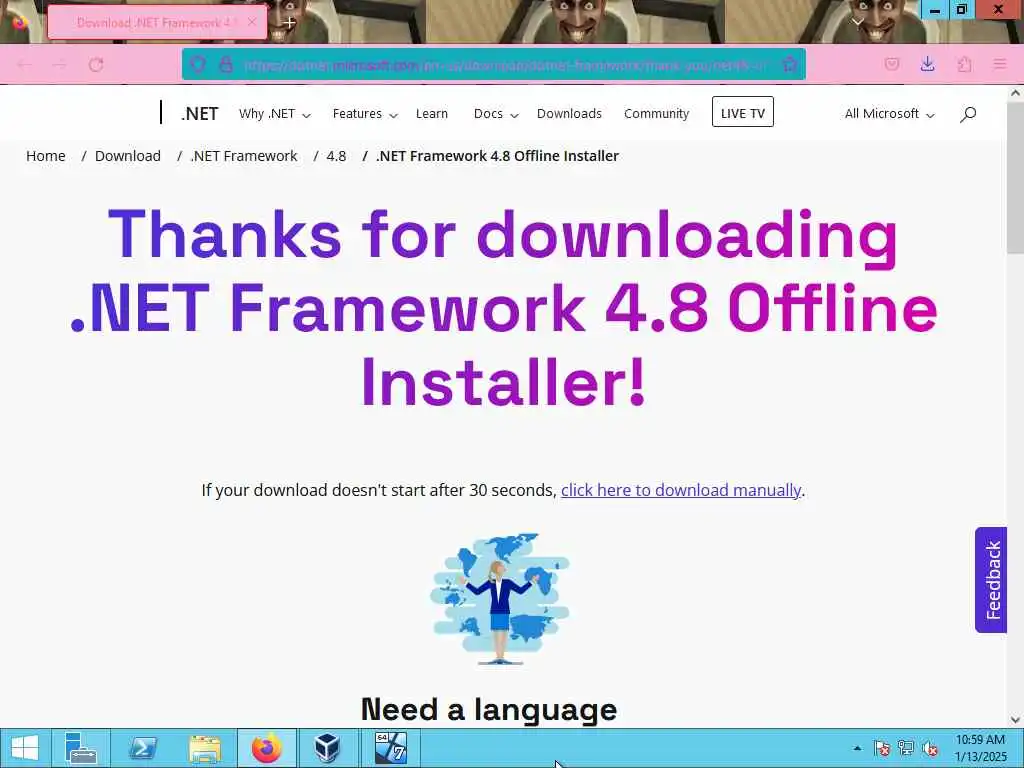This screenshot has width=1024, height=768.
Task: Reload the current page
Action: (x=96, y=65)
